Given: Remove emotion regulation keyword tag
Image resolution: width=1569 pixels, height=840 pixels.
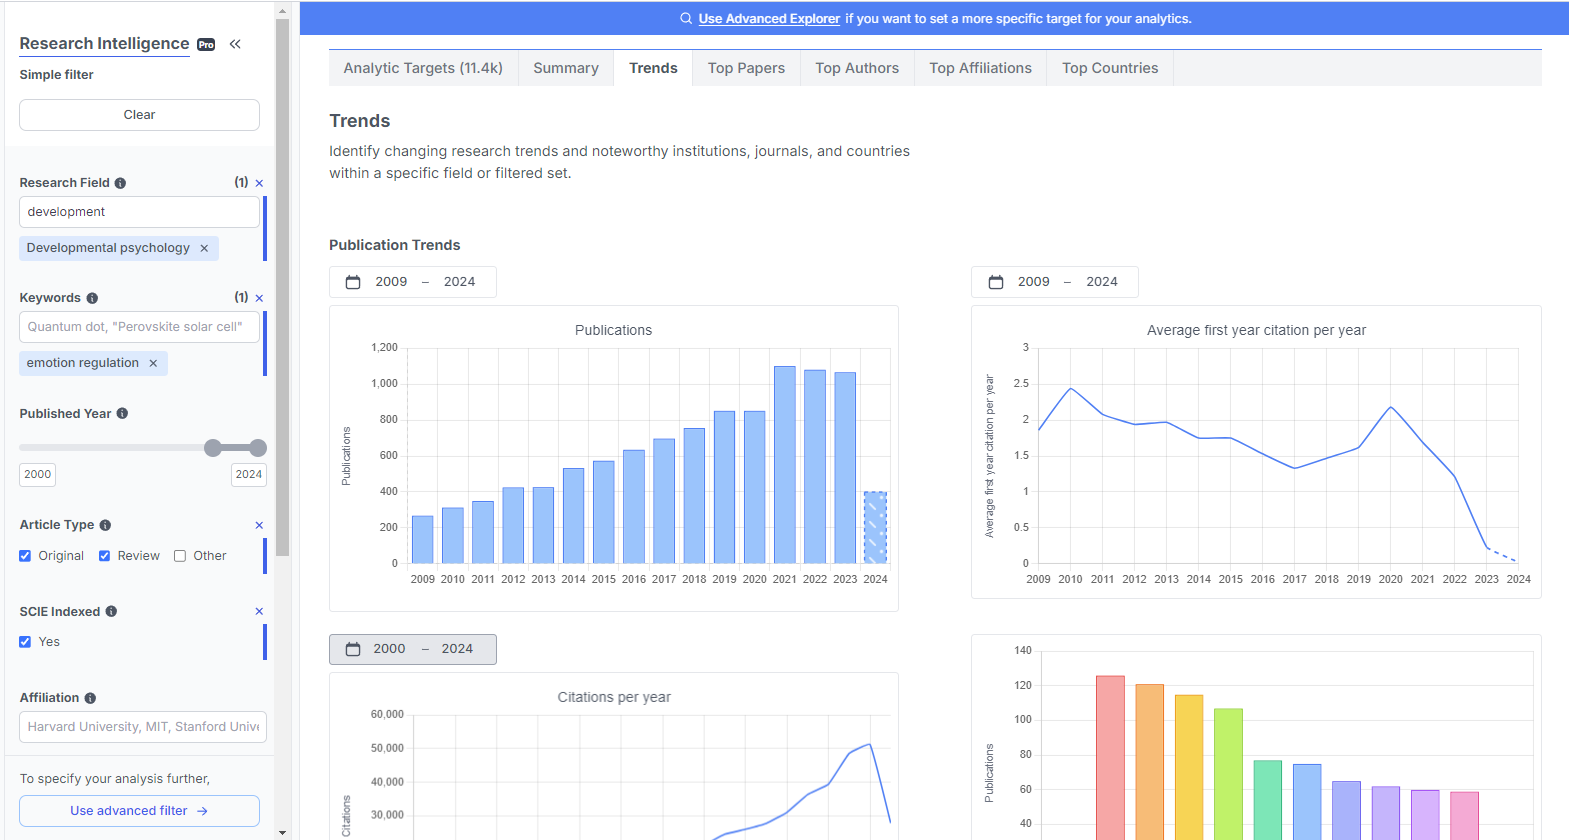Looking at the screenshot, I should 153,363.
